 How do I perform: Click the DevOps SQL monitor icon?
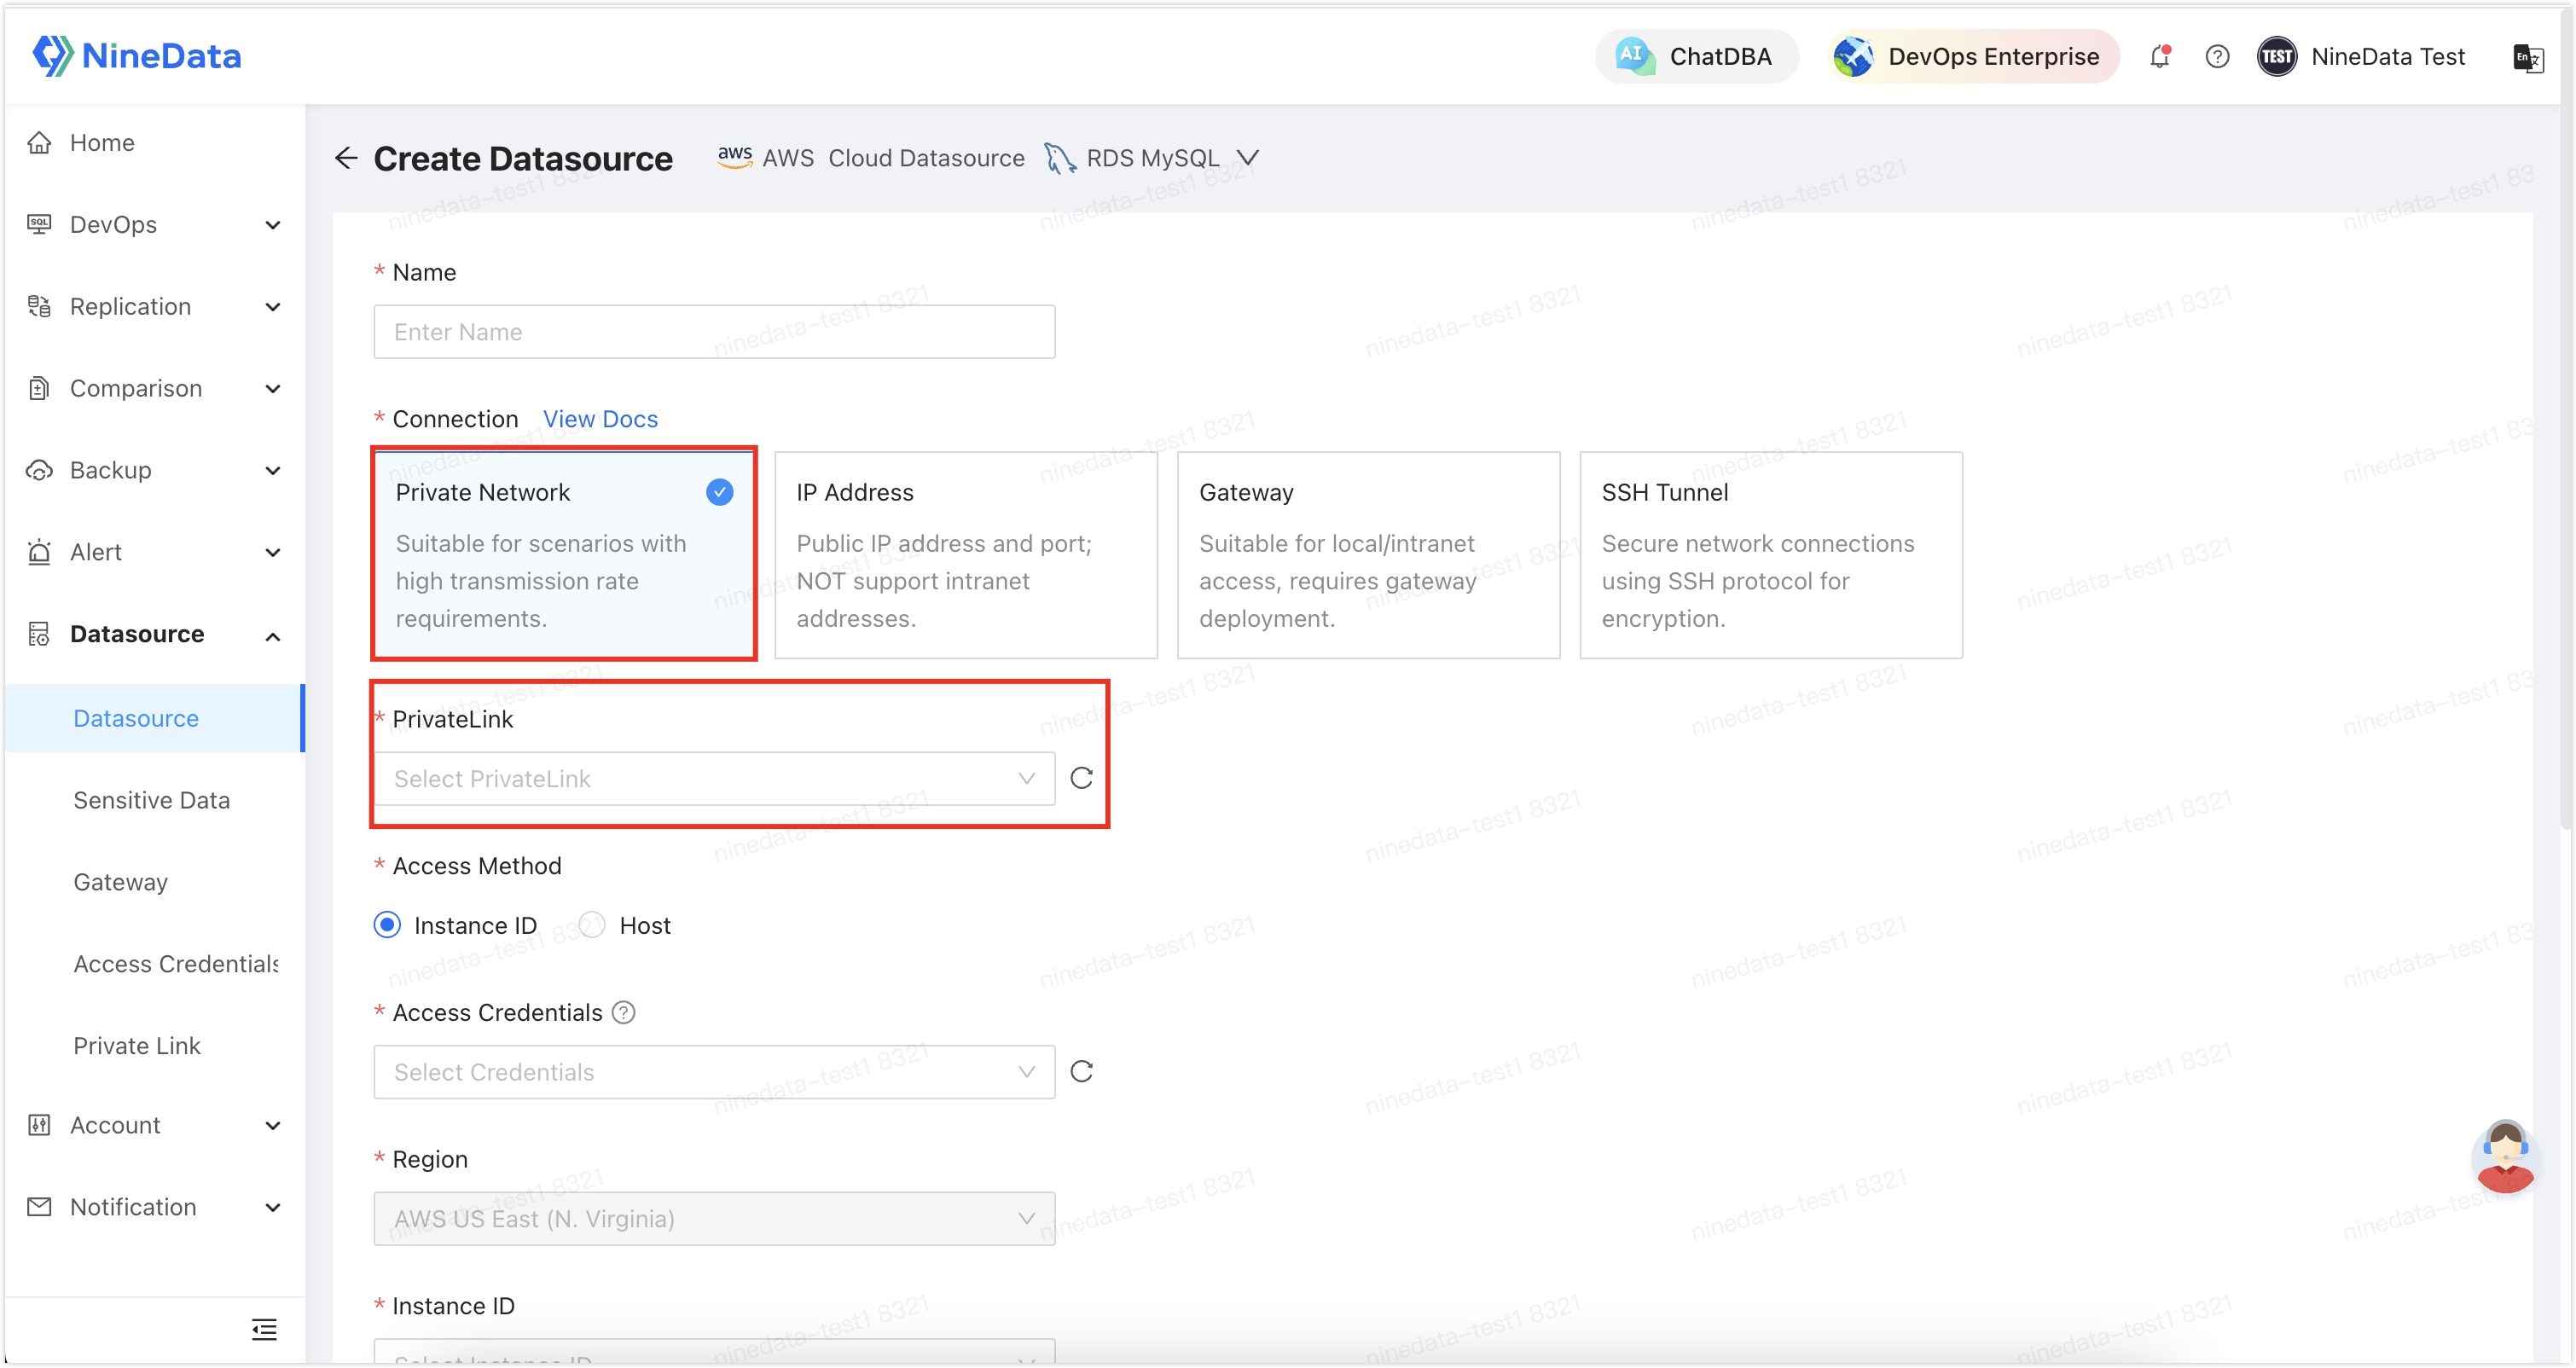[x=39, y=224]
